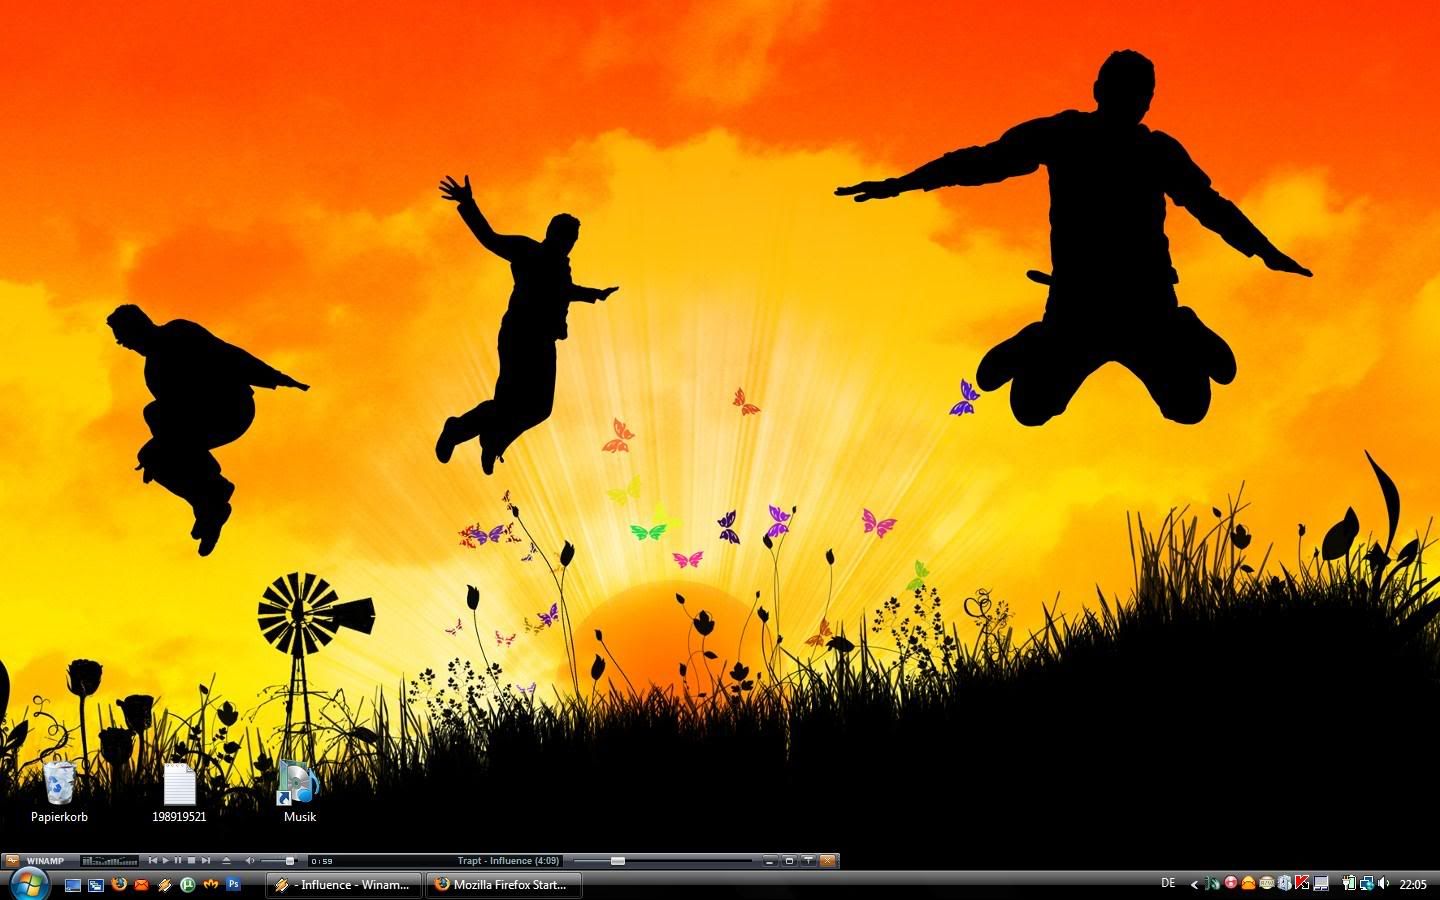Click the Firefox quick launch icon
This screenshot has width=1440, height=900.
tap(119, 884)
